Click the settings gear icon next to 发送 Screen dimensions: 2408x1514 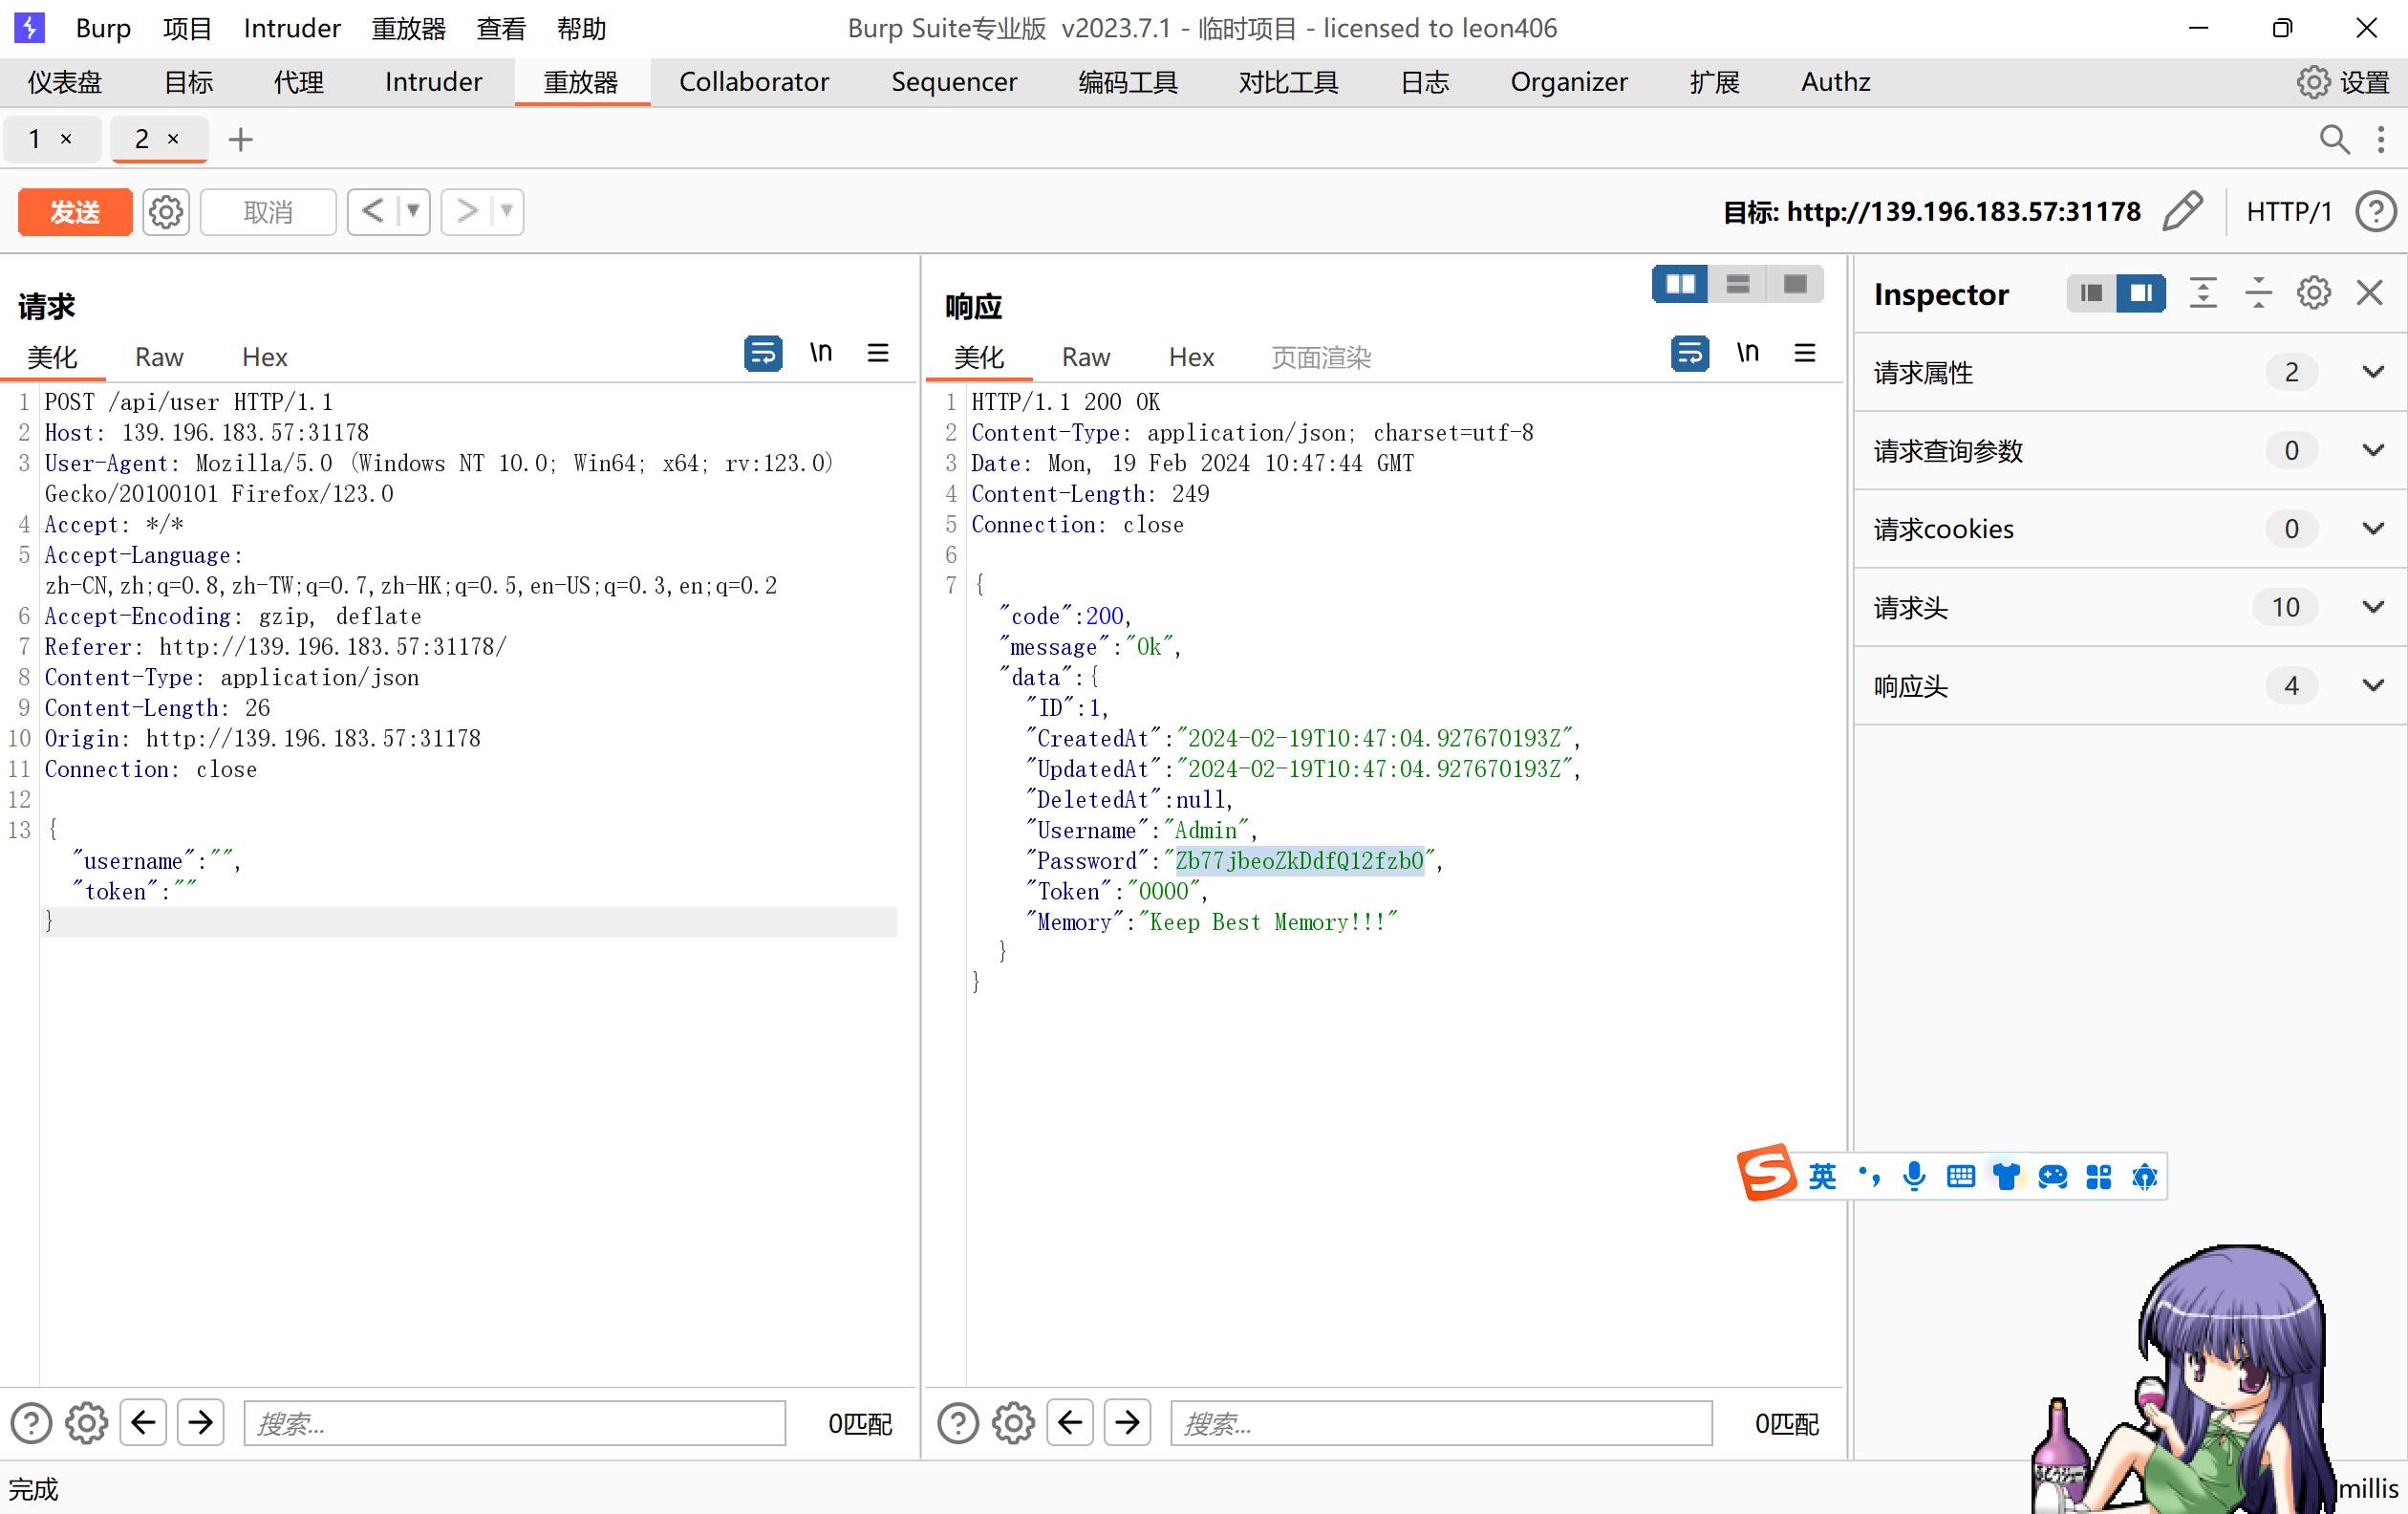(x=167, y=211)
